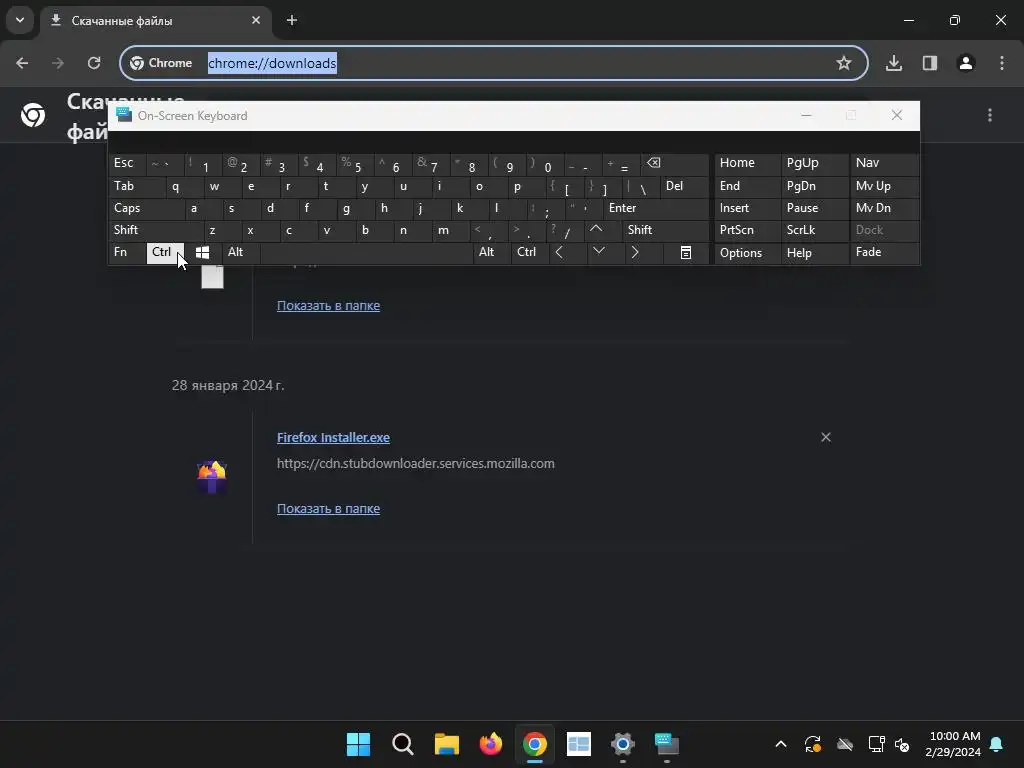
Task: Open the notification bell icon
Action: tap(997, 744)
